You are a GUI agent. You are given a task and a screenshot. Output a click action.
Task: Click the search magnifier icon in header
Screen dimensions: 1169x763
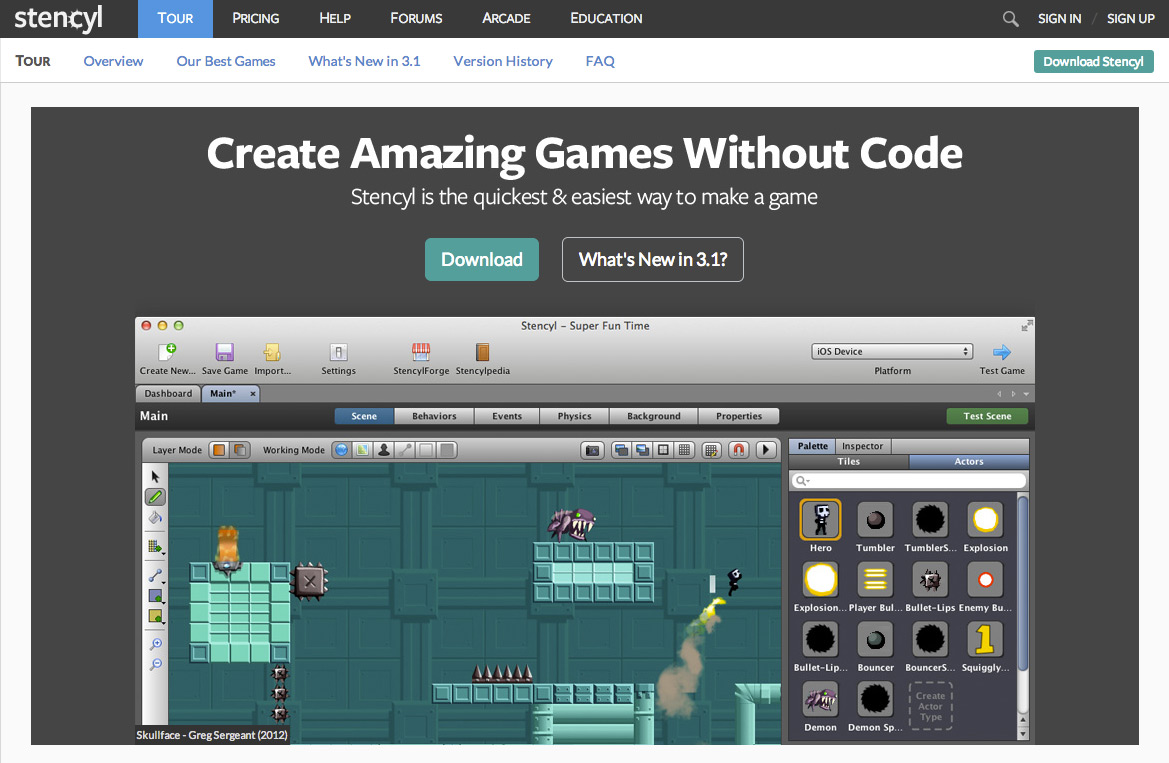1010,19
